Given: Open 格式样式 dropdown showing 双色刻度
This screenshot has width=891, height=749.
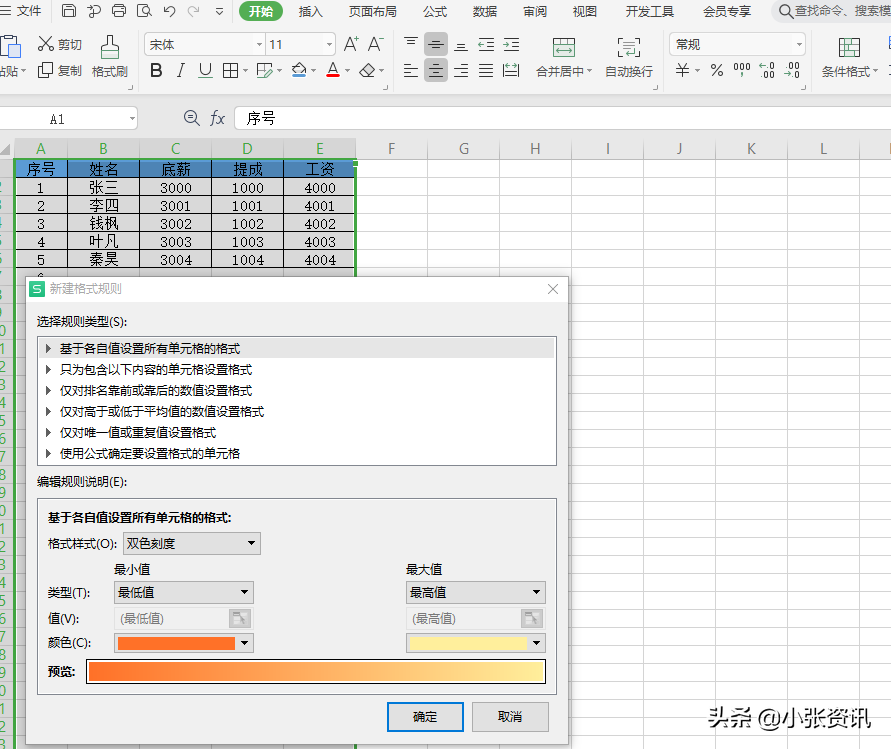Looking at the screenshot, I should 191,543.
